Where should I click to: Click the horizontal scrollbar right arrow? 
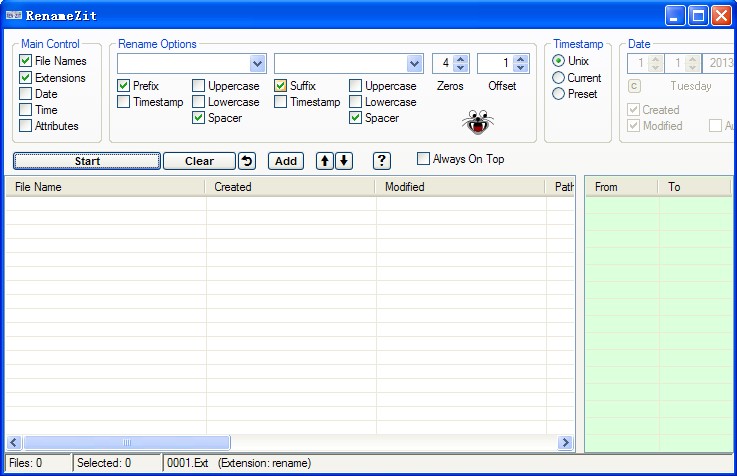[565, 442]
